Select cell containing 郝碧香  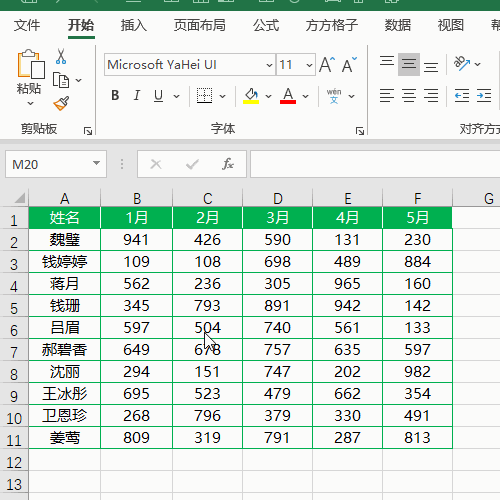(x=65, y=350)
